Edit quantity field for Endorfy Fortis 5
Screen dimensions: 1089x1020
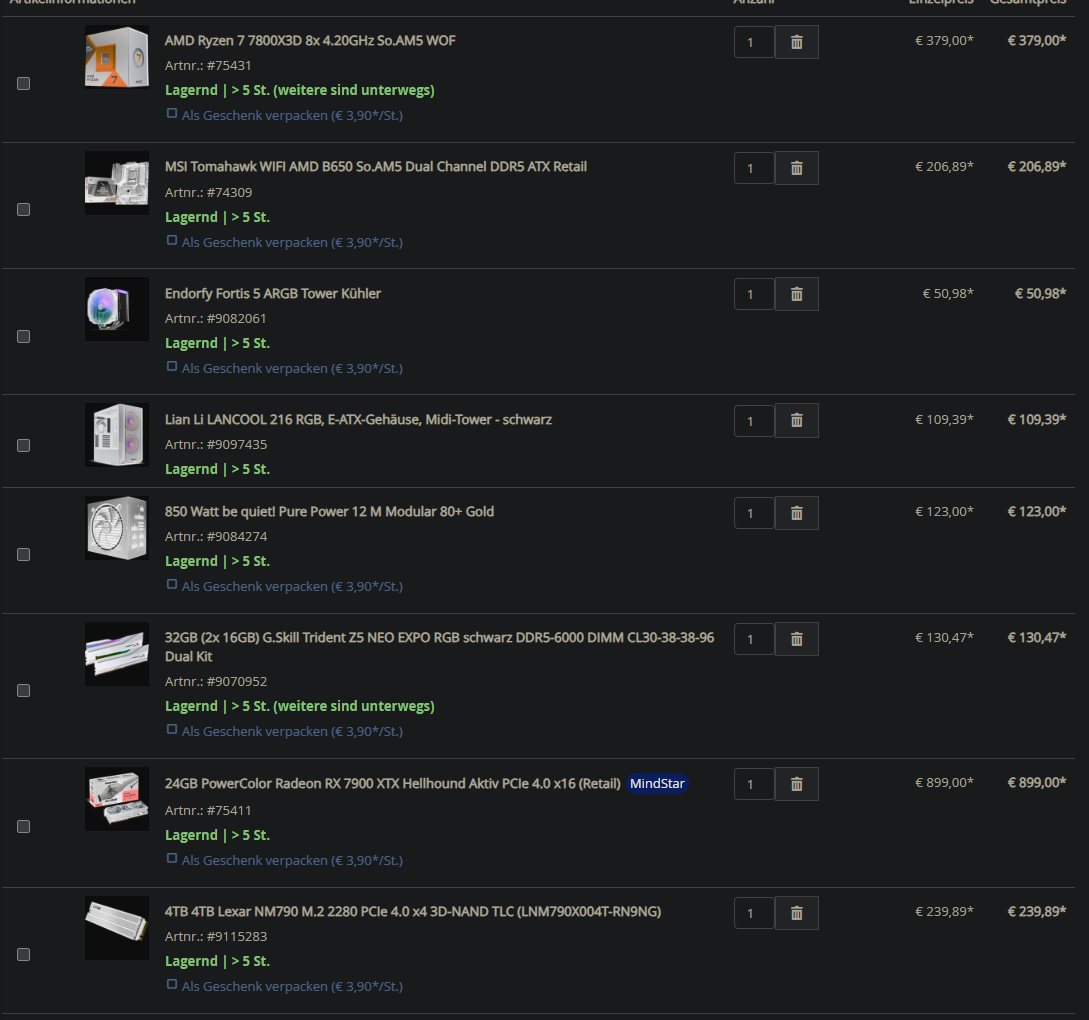click(x=754, y=294)
